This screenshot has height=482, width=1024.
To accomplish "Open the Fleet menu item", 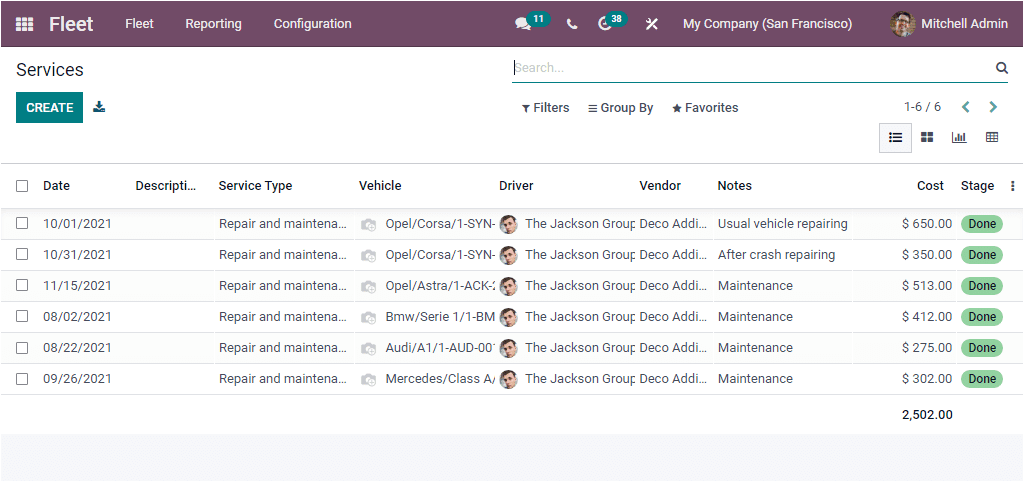I will click(139, 24).
